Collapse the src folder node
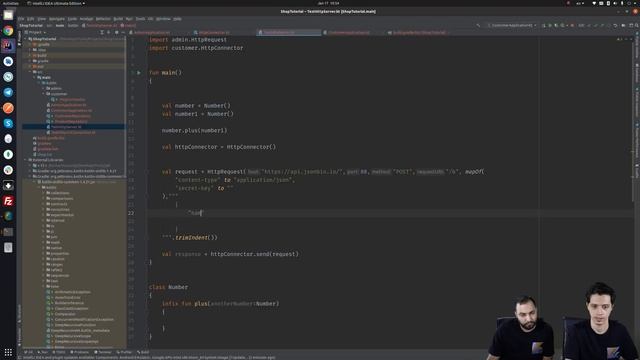640x360 pixels. click(30, 72)
